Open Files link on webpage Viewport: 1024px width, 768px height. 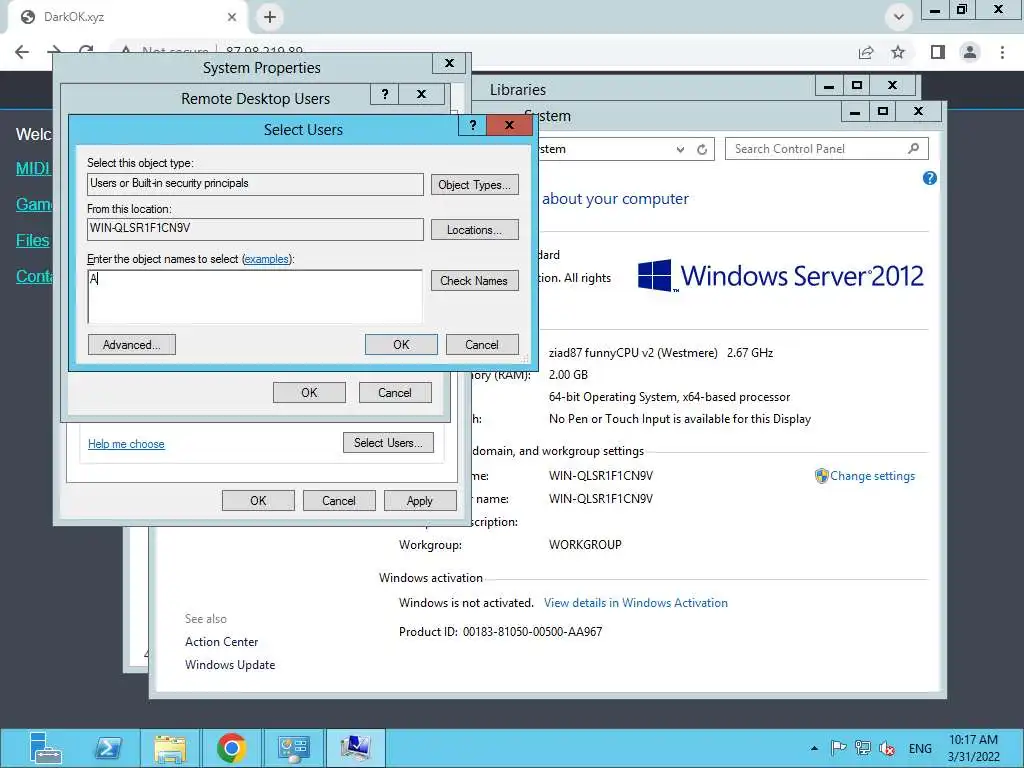[x=33, y=240]
